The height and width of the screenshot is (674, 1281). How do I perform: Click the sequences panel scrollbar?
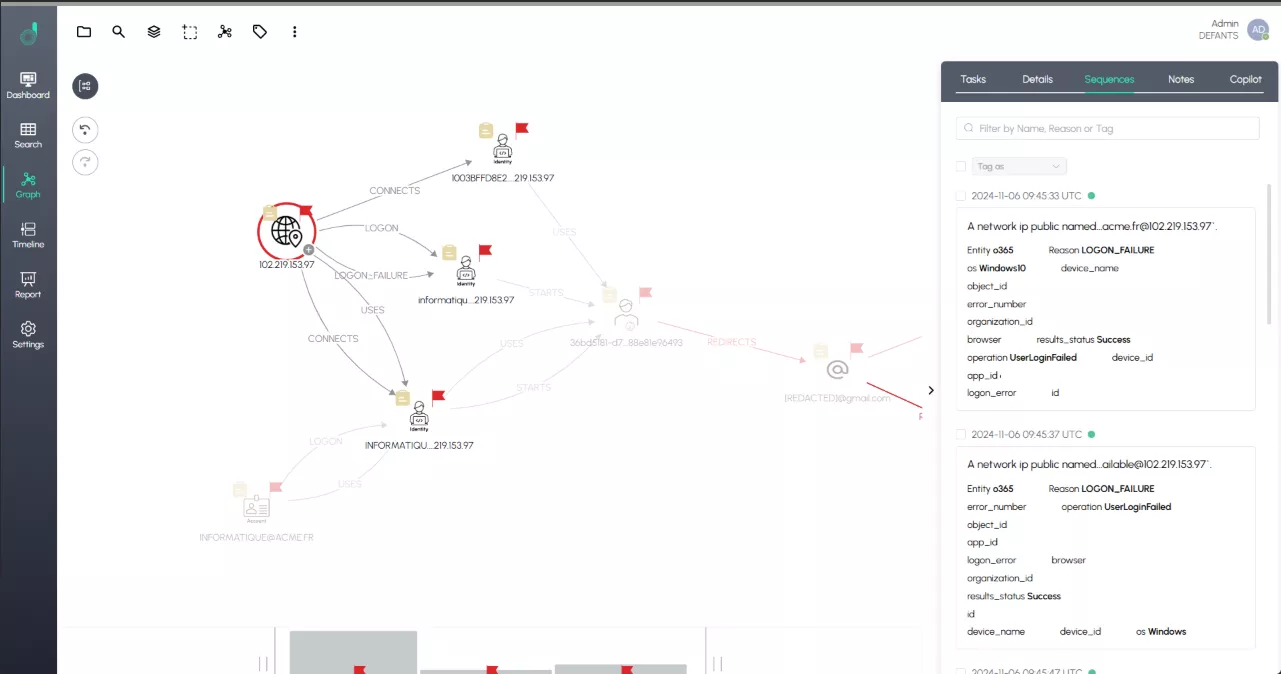coord(1269,255)
